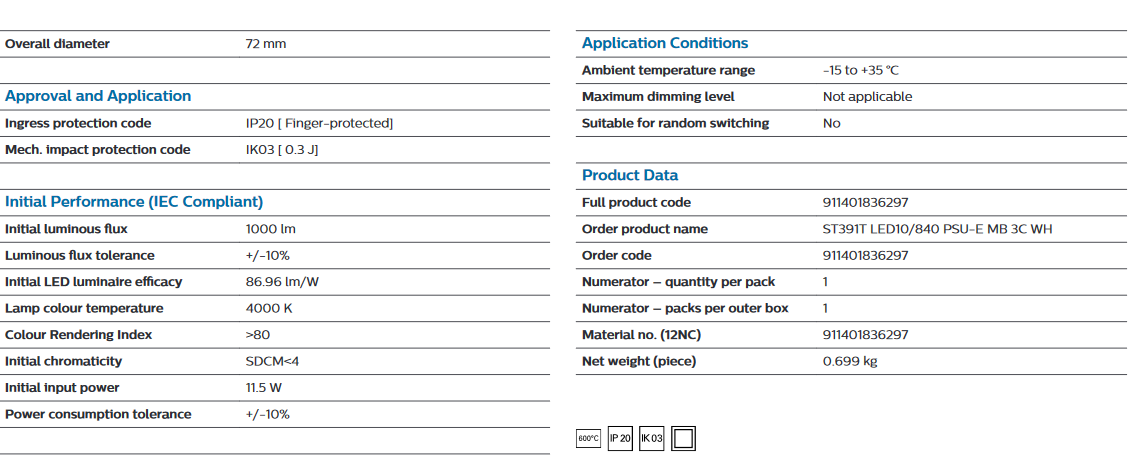This screenshot has height=472, width=1130.
Task: Click the Net weight 0.699 kg value
Action: (x=850, y=362)
